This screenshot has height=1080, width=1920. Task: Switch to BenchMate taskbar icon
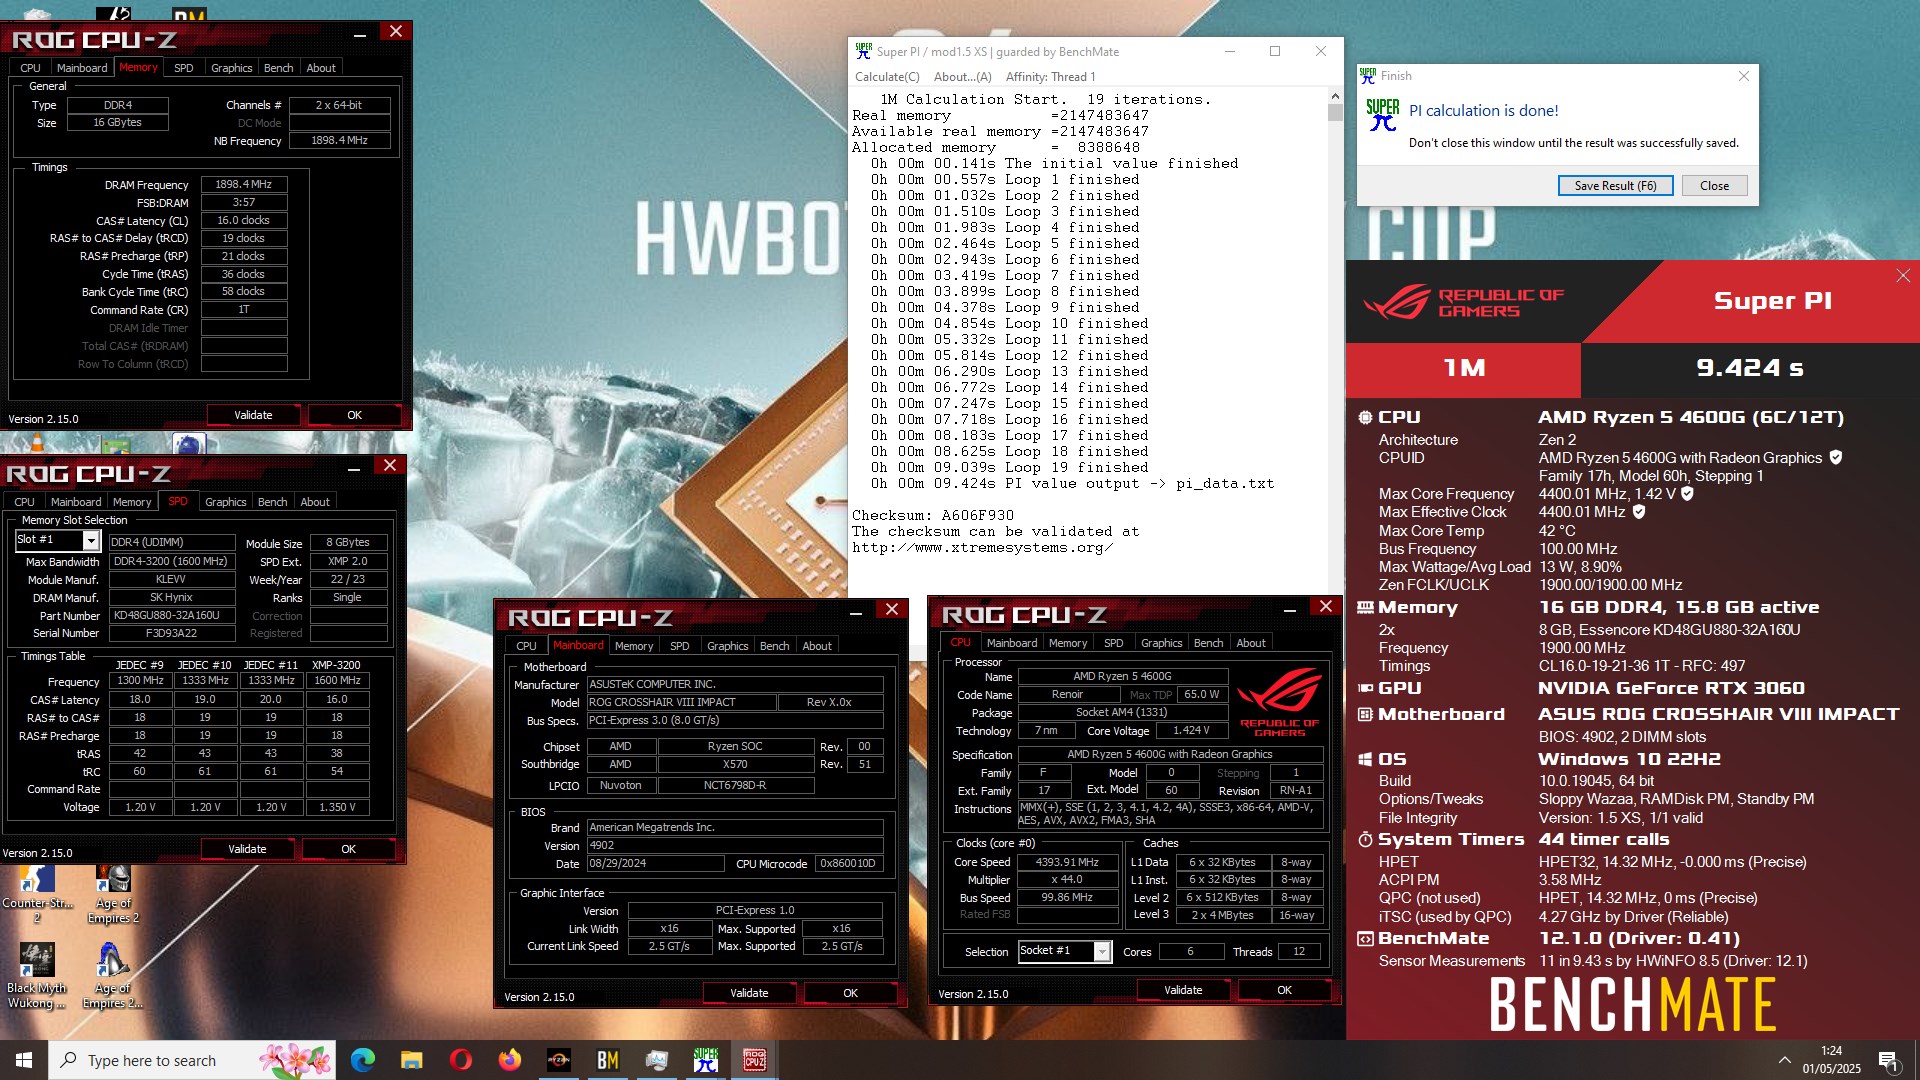coord(607,1060)
